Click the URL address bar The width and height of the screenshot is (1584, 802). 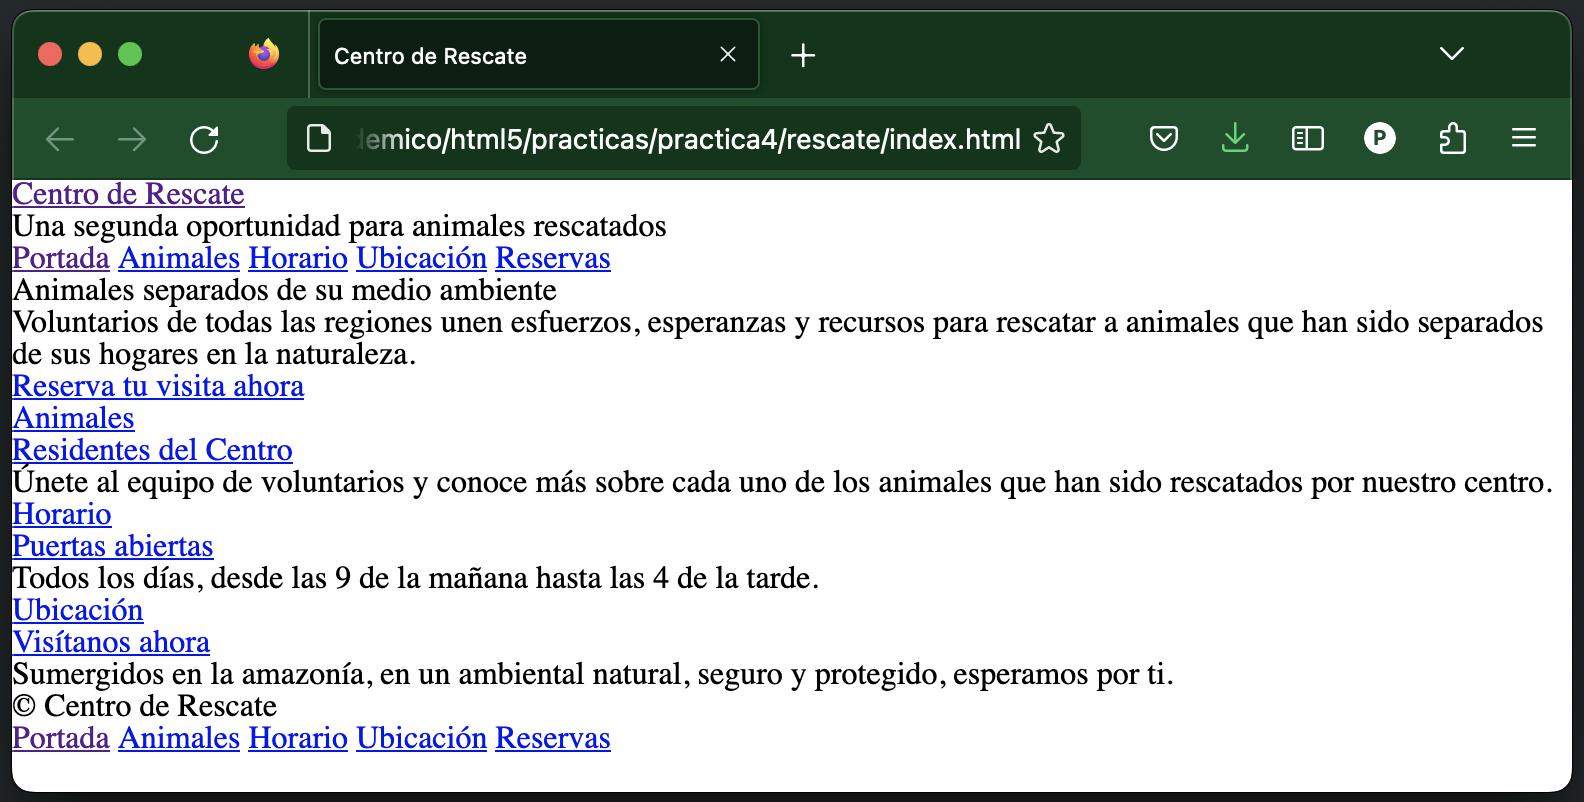(688, 139)
